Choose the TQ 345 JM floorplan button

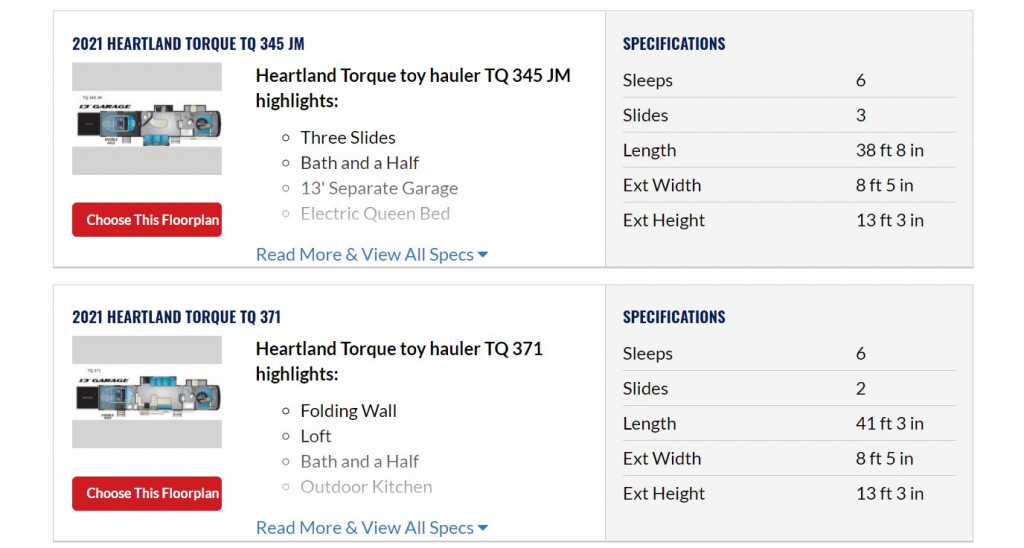coord(147,219)
